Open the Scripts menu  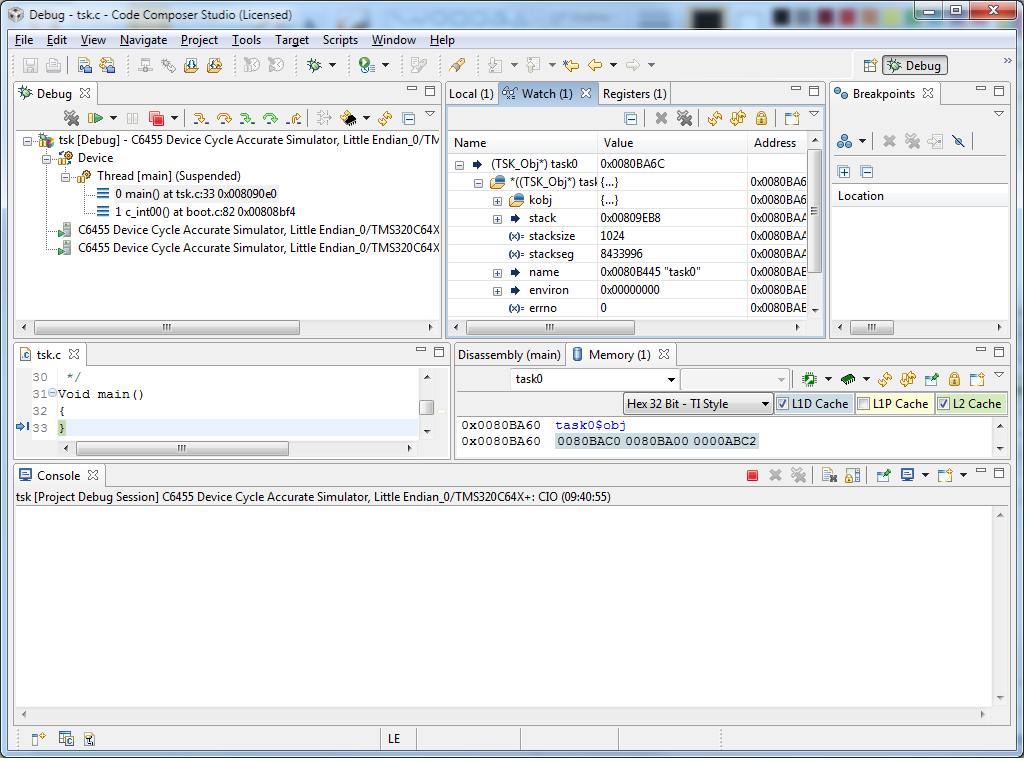click(x=340, y=40)
